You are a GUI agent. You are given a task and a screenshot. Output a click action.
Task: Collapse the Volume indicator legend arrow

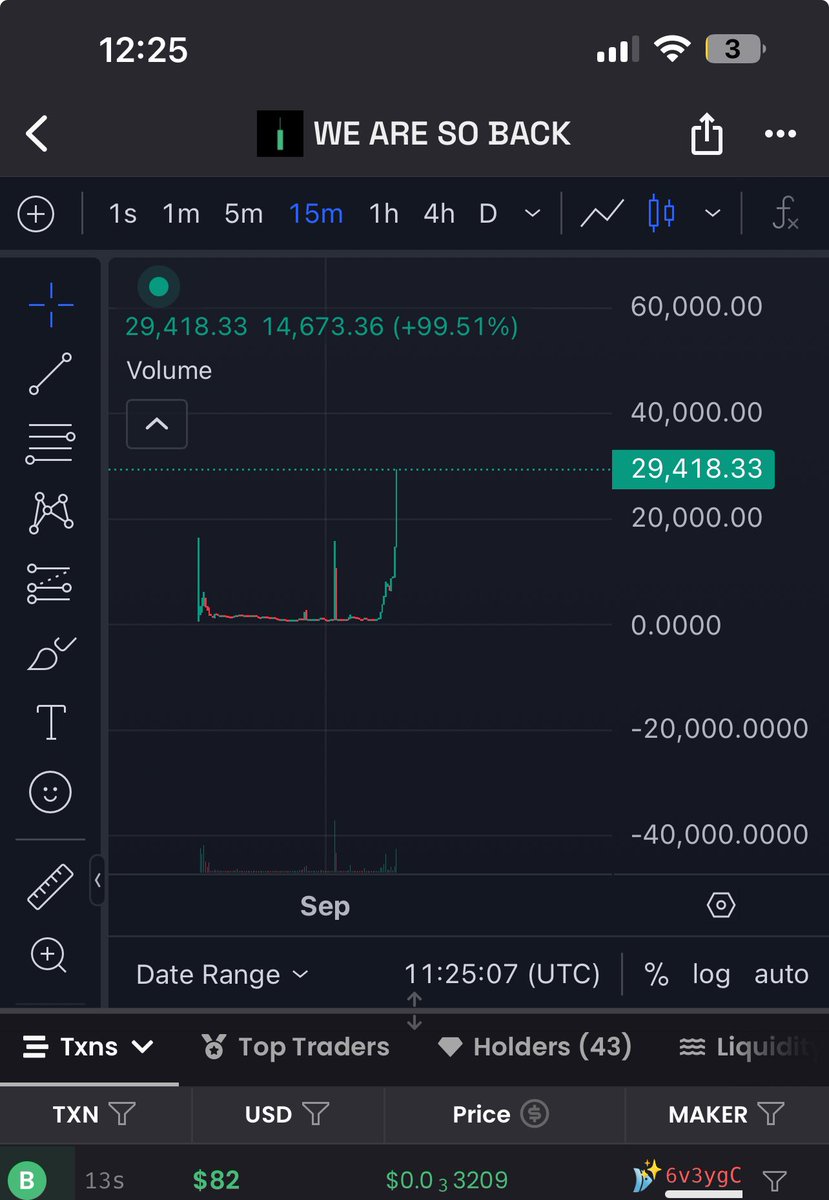[157, 424]
